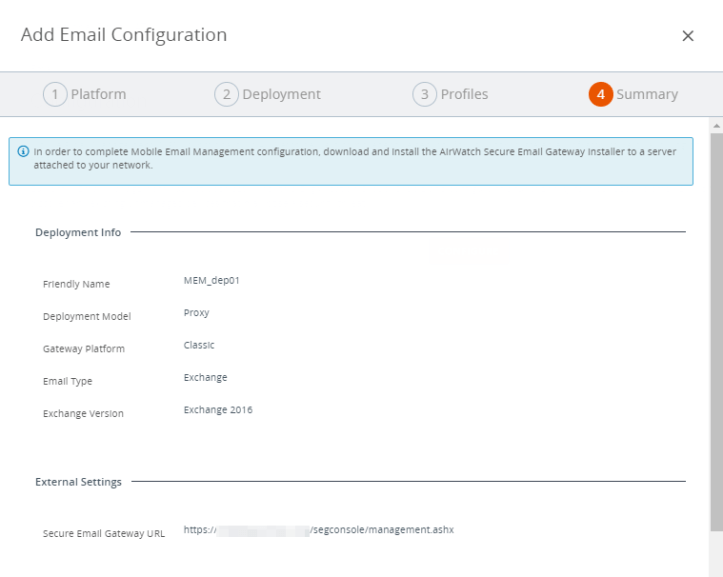This screenshot has width=723, height=577.
Task: Click the vertical scrollbar thumb
Action: (715, 330)
